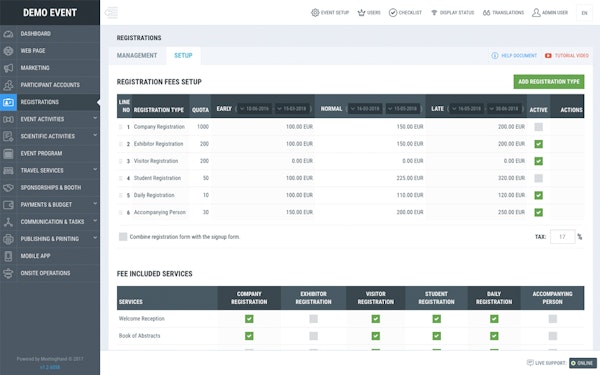Screen dimensions: 600x375
Task: Enable the Company Registration active checkbox
Action: coord(538,127)
